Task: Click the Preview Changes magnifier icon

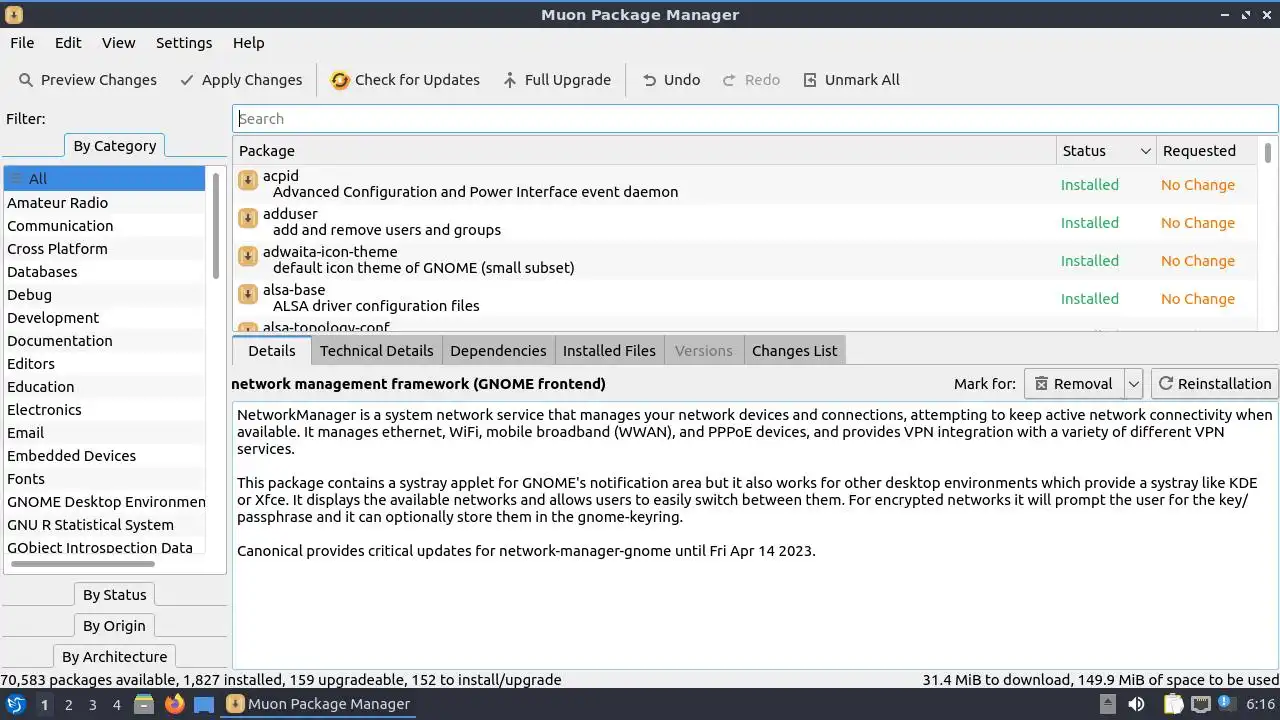Action: point(26,80)
